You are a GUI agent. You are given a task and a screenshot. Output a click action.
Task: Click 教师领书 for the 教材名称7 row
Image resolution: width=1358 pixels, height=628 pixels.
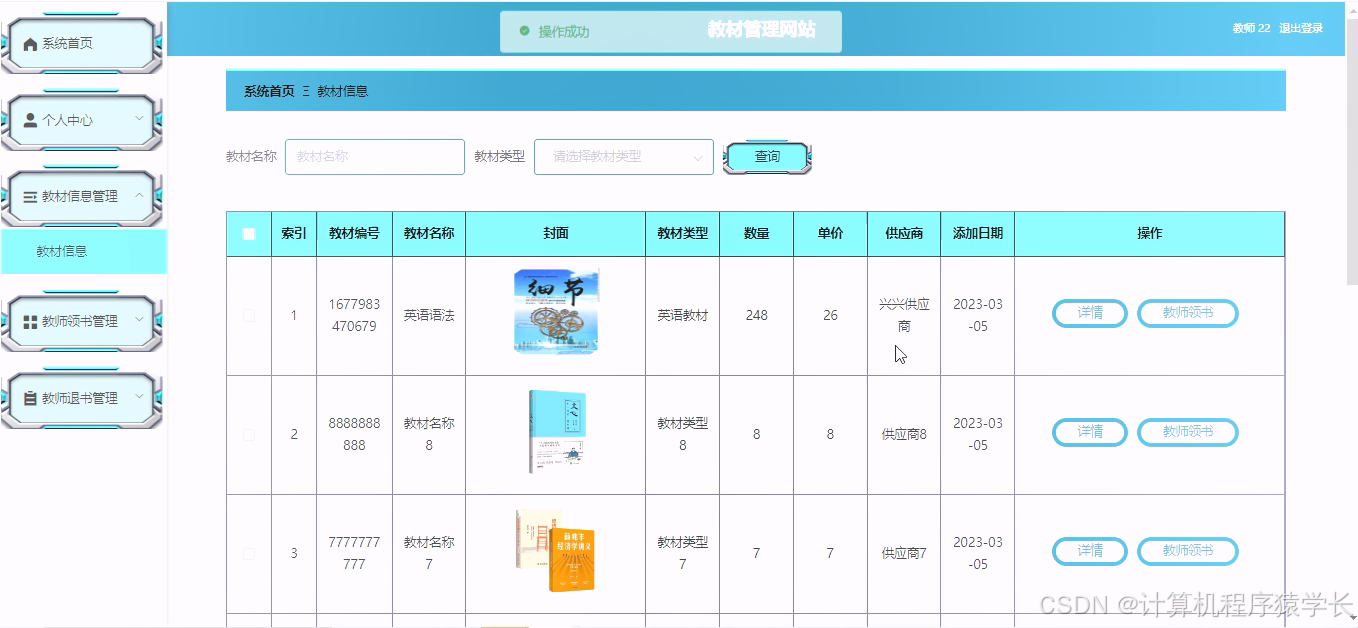pos(1188,551)
